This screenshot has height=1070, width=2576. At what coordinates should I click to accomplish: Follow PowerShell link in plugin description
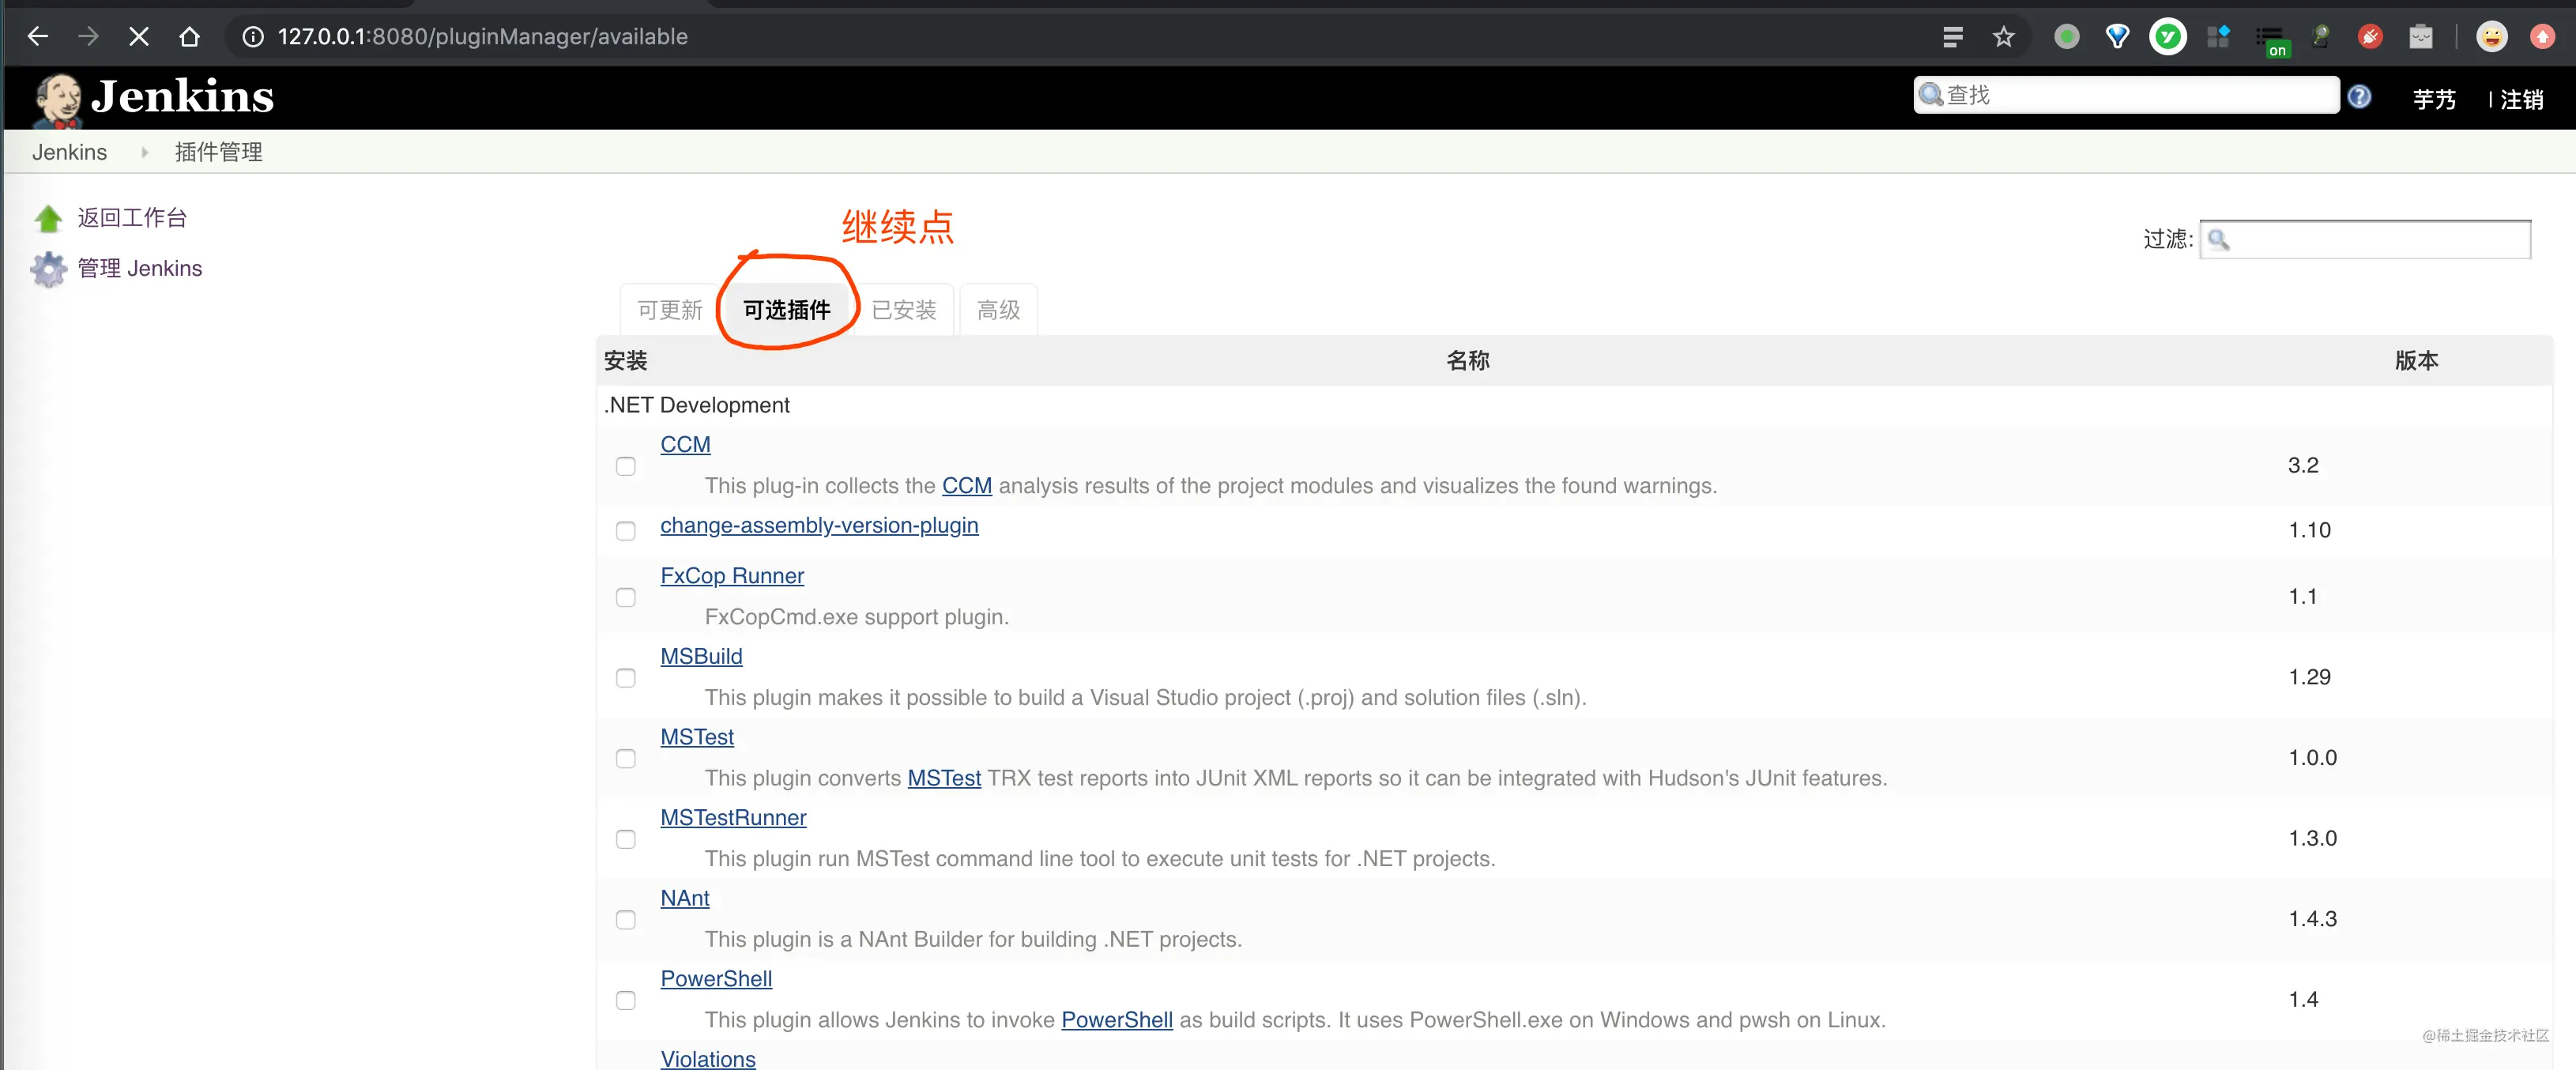1117,1020
